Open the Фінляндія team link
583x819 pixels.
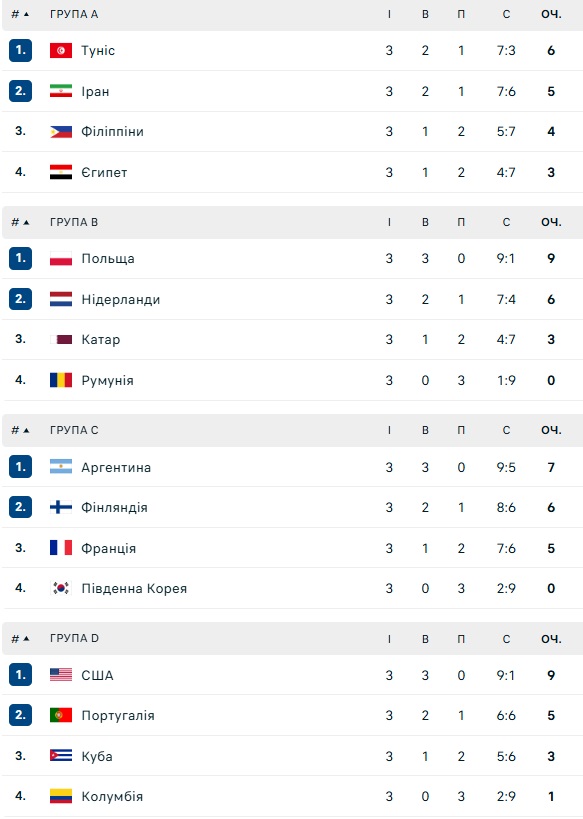pyautogui.click(x=114, y=507)
